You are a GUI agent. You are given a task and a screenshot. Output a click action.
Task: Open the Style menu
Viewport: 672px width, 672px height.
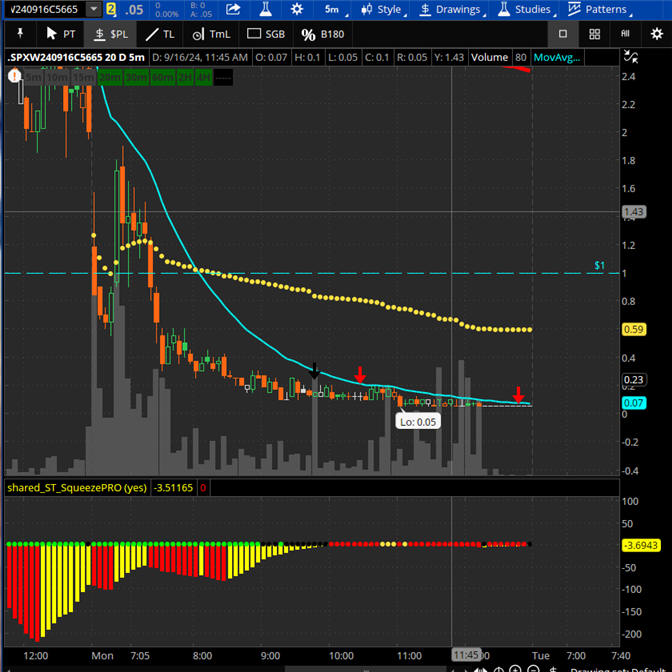point(383,9)
